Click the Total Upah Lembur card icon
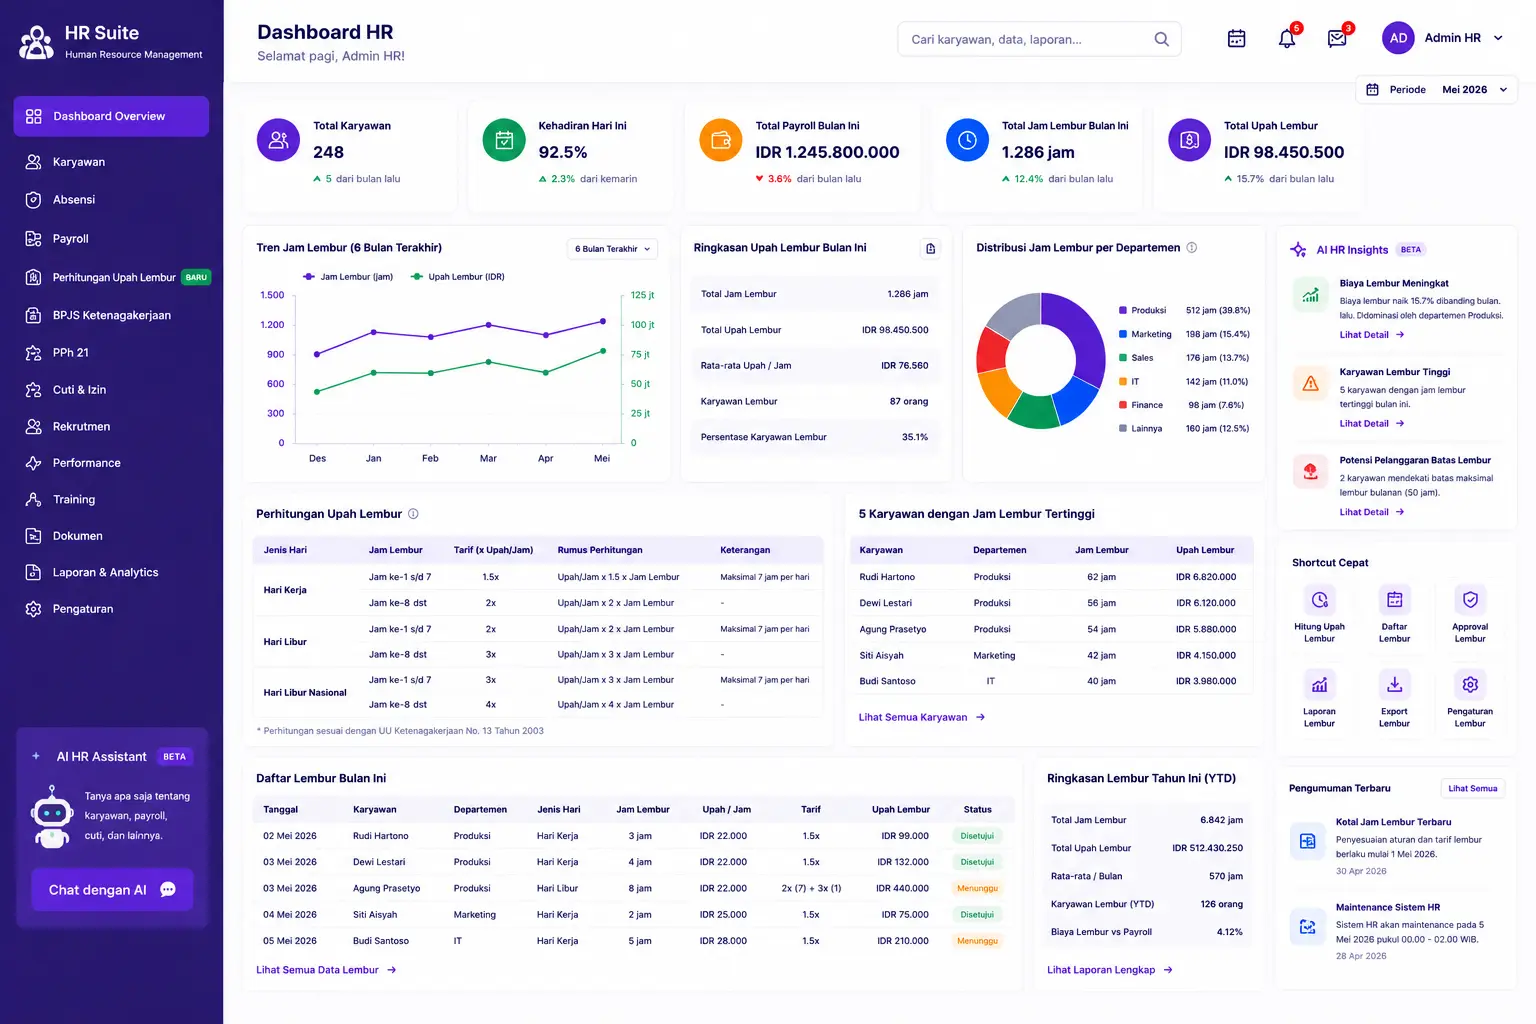 coord(1189,140)
